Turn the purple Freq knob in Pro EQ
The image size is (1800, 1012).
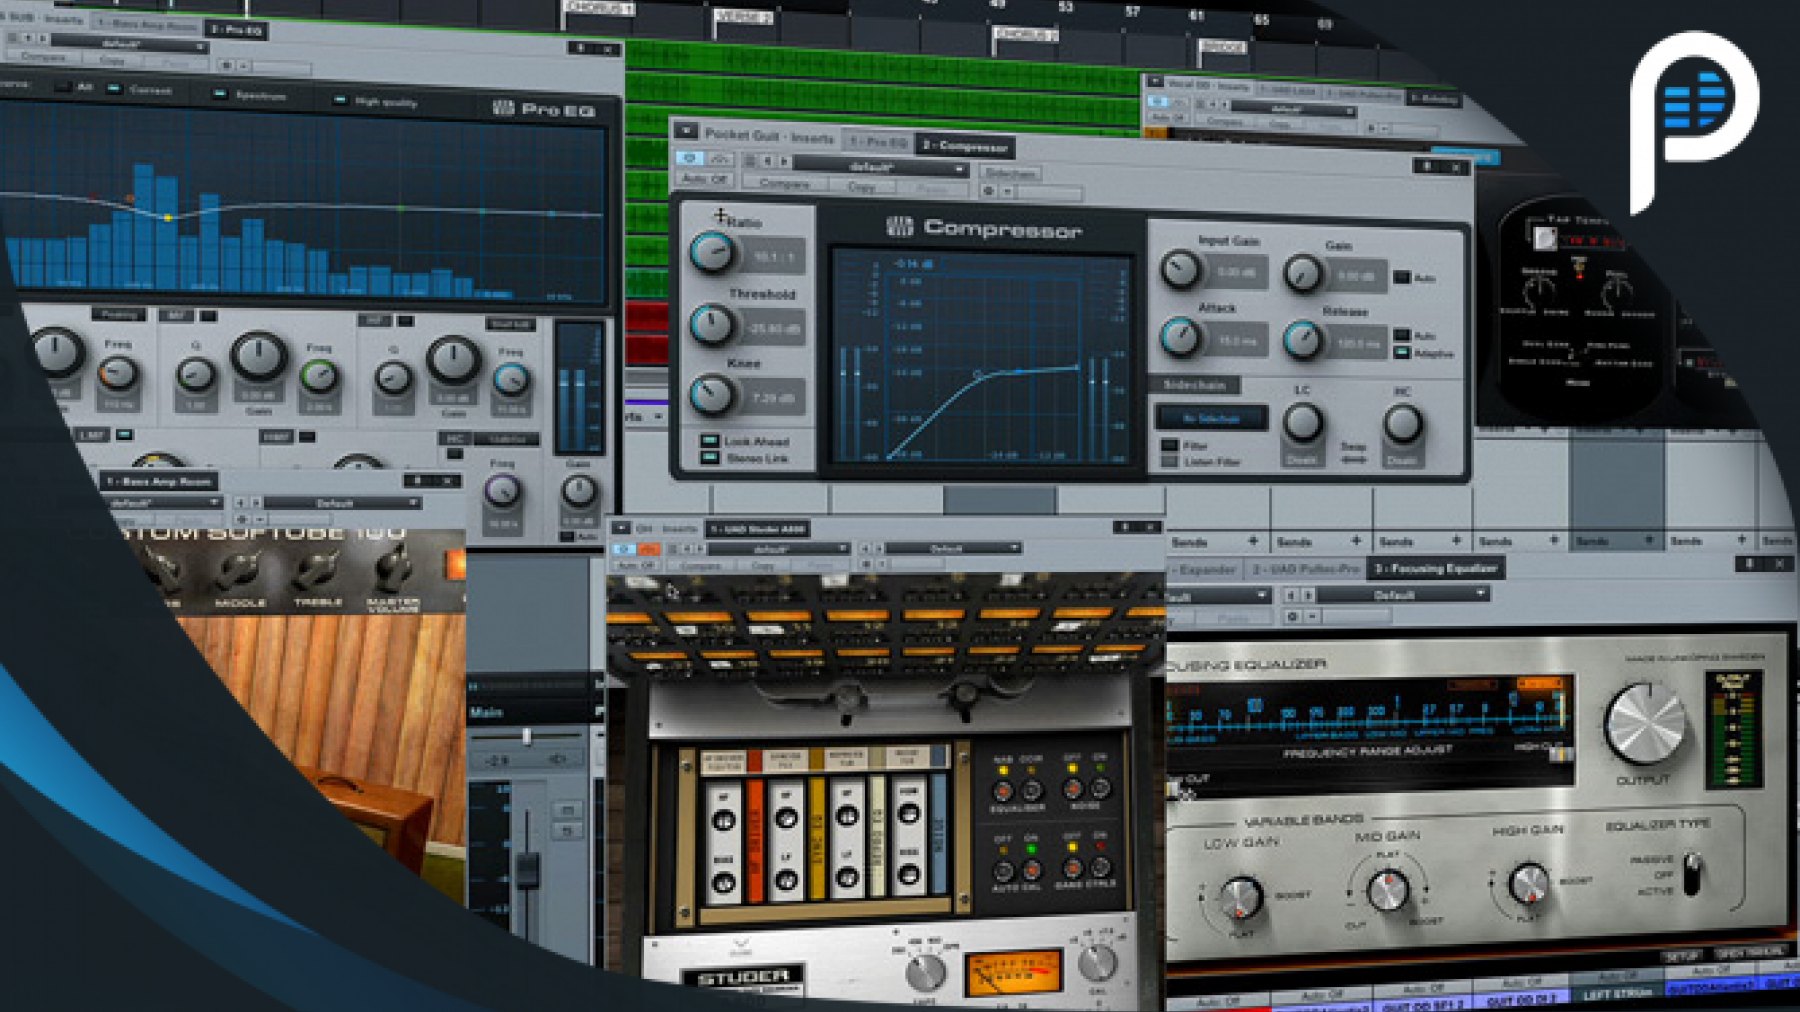tap(502, 490)
